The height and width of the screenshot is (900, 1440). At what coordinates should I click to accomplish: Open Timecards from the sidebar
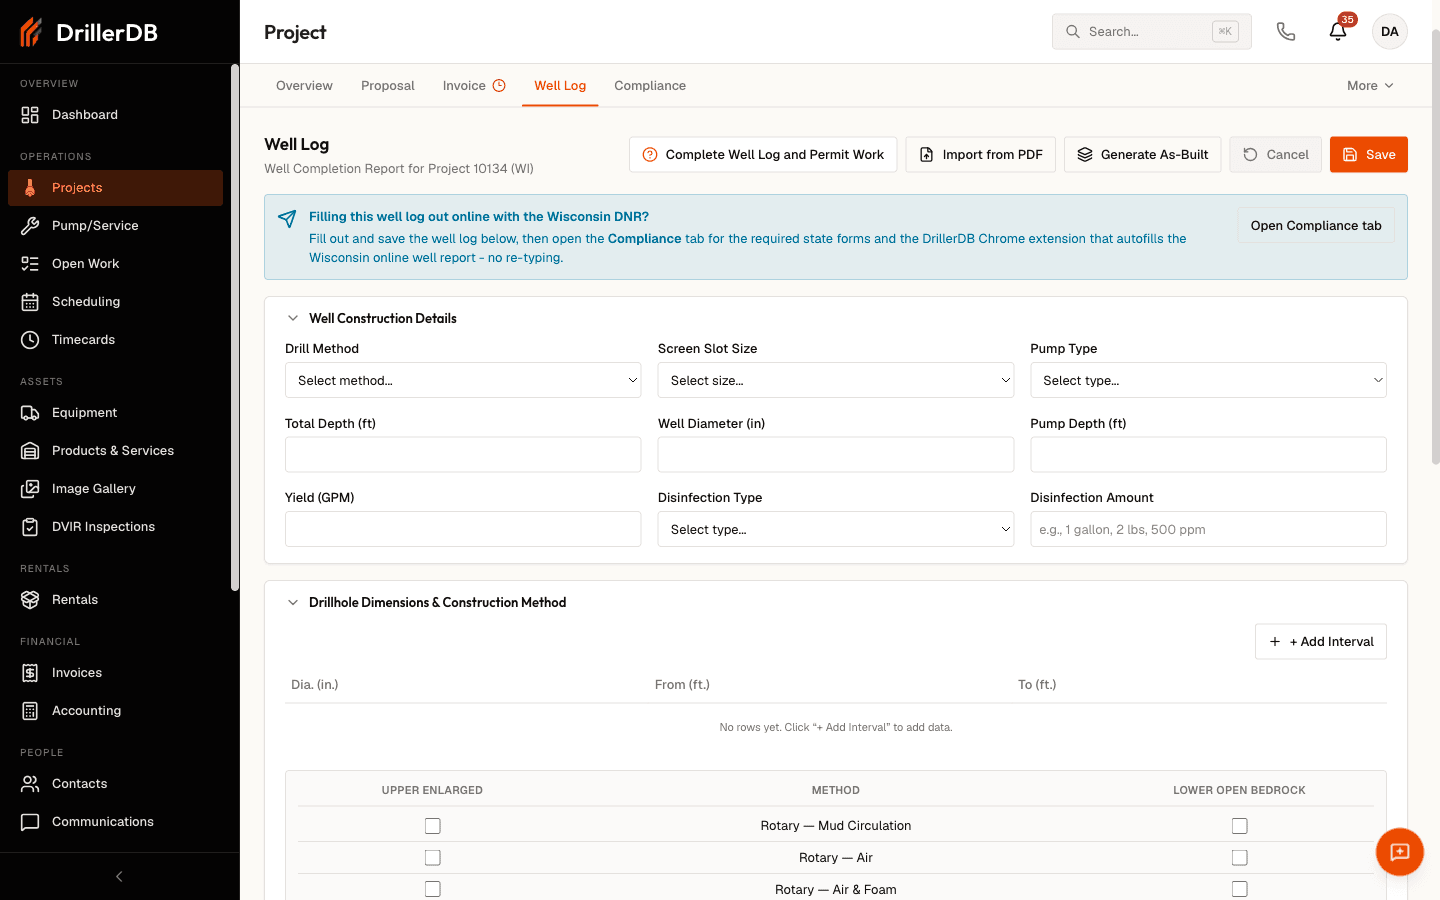(x=115, y=340)
